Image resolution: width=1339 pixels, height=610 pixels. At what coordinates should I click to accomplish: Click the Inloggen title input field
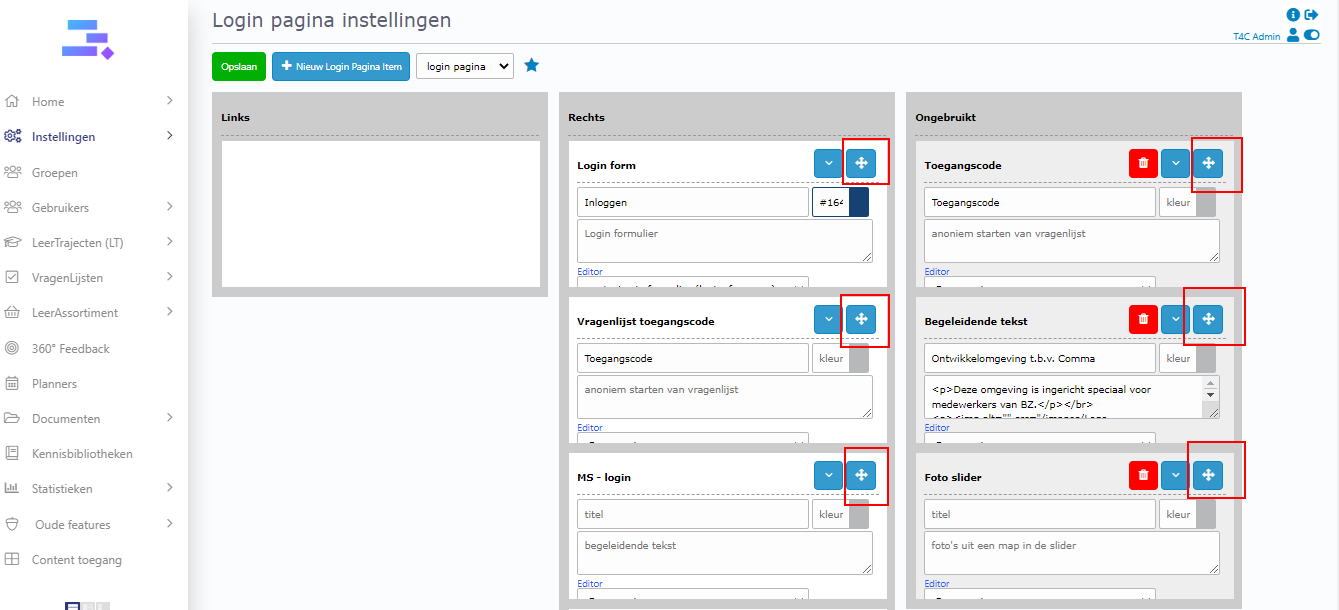692,203
